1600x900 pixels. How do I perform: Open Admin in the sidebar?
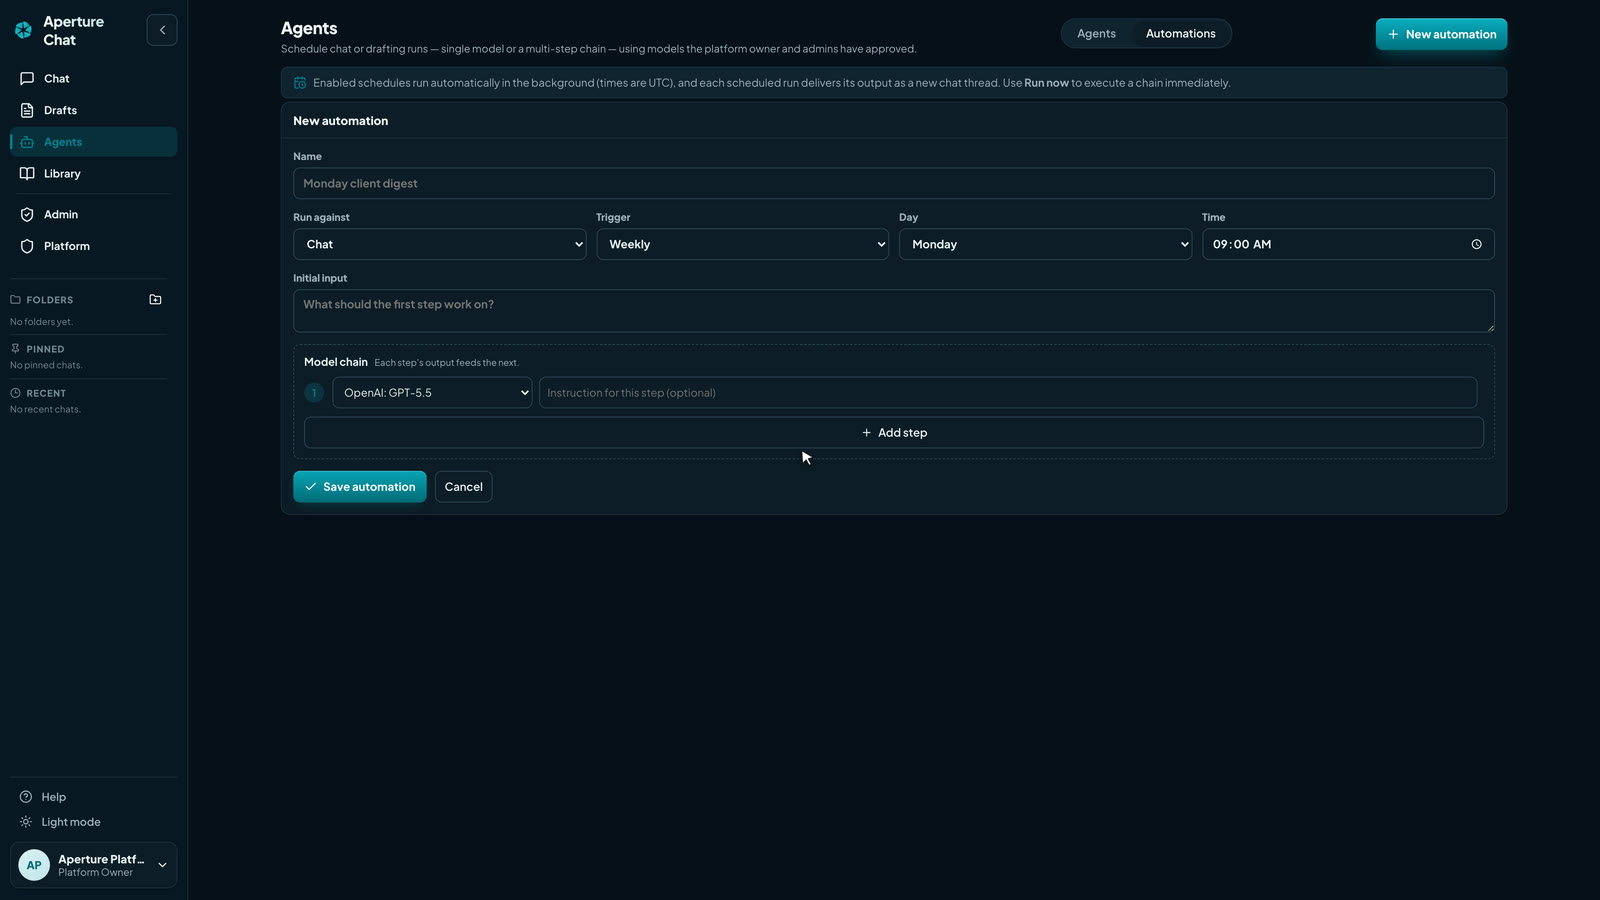tap(93, 214)
